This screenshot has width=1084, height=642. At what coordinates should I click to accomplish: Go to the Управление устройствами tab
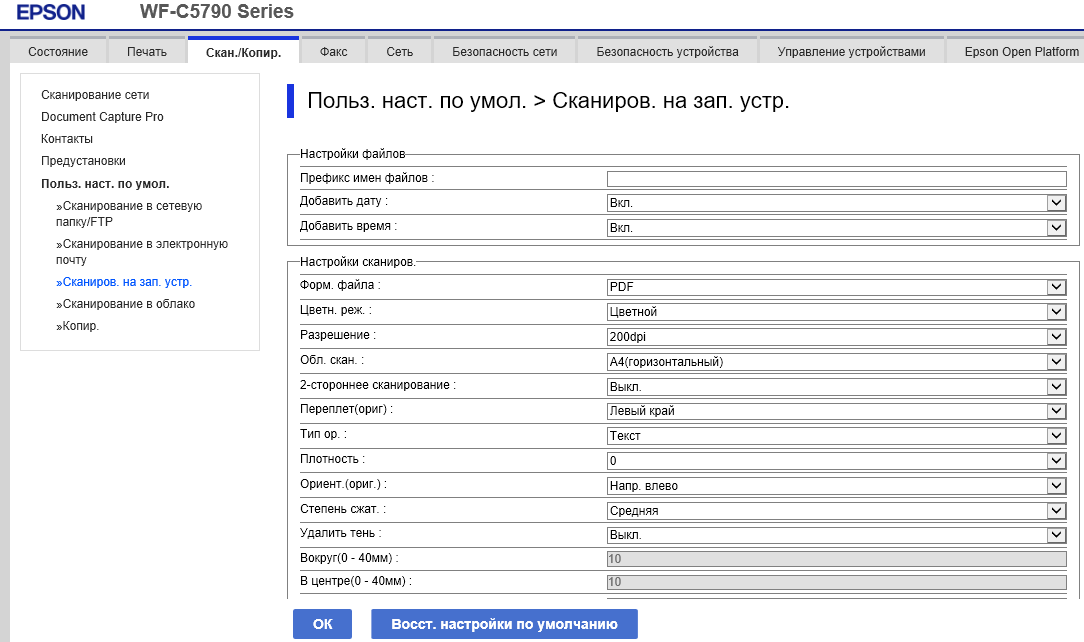(851, 52)
